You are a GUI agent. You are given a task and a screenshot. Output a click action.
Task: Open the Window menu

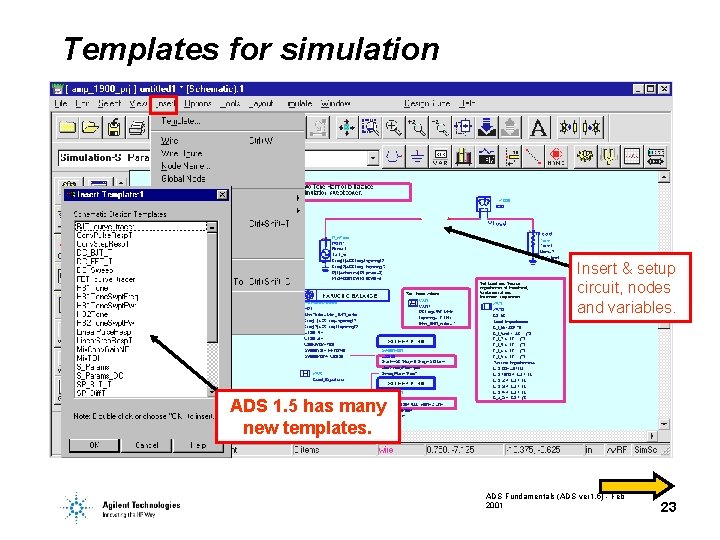pos(335,104)
